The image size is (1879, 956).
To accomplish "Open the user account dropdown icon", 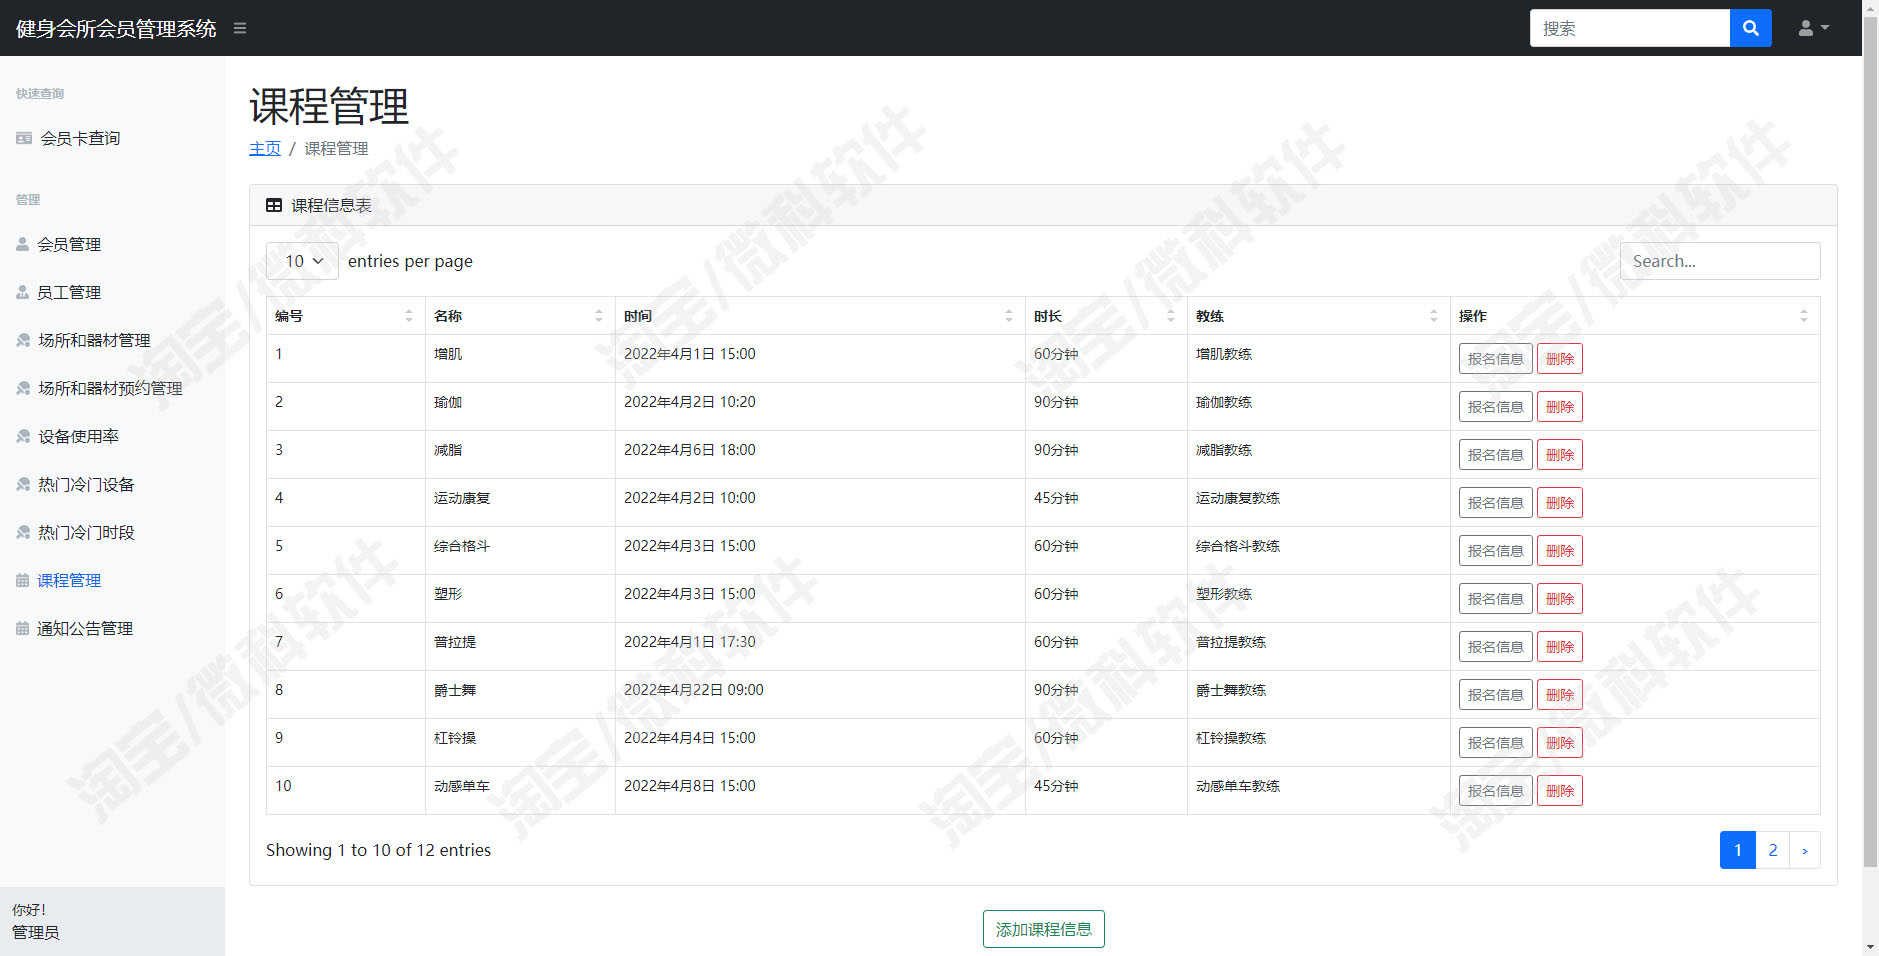I will 1813,28.
